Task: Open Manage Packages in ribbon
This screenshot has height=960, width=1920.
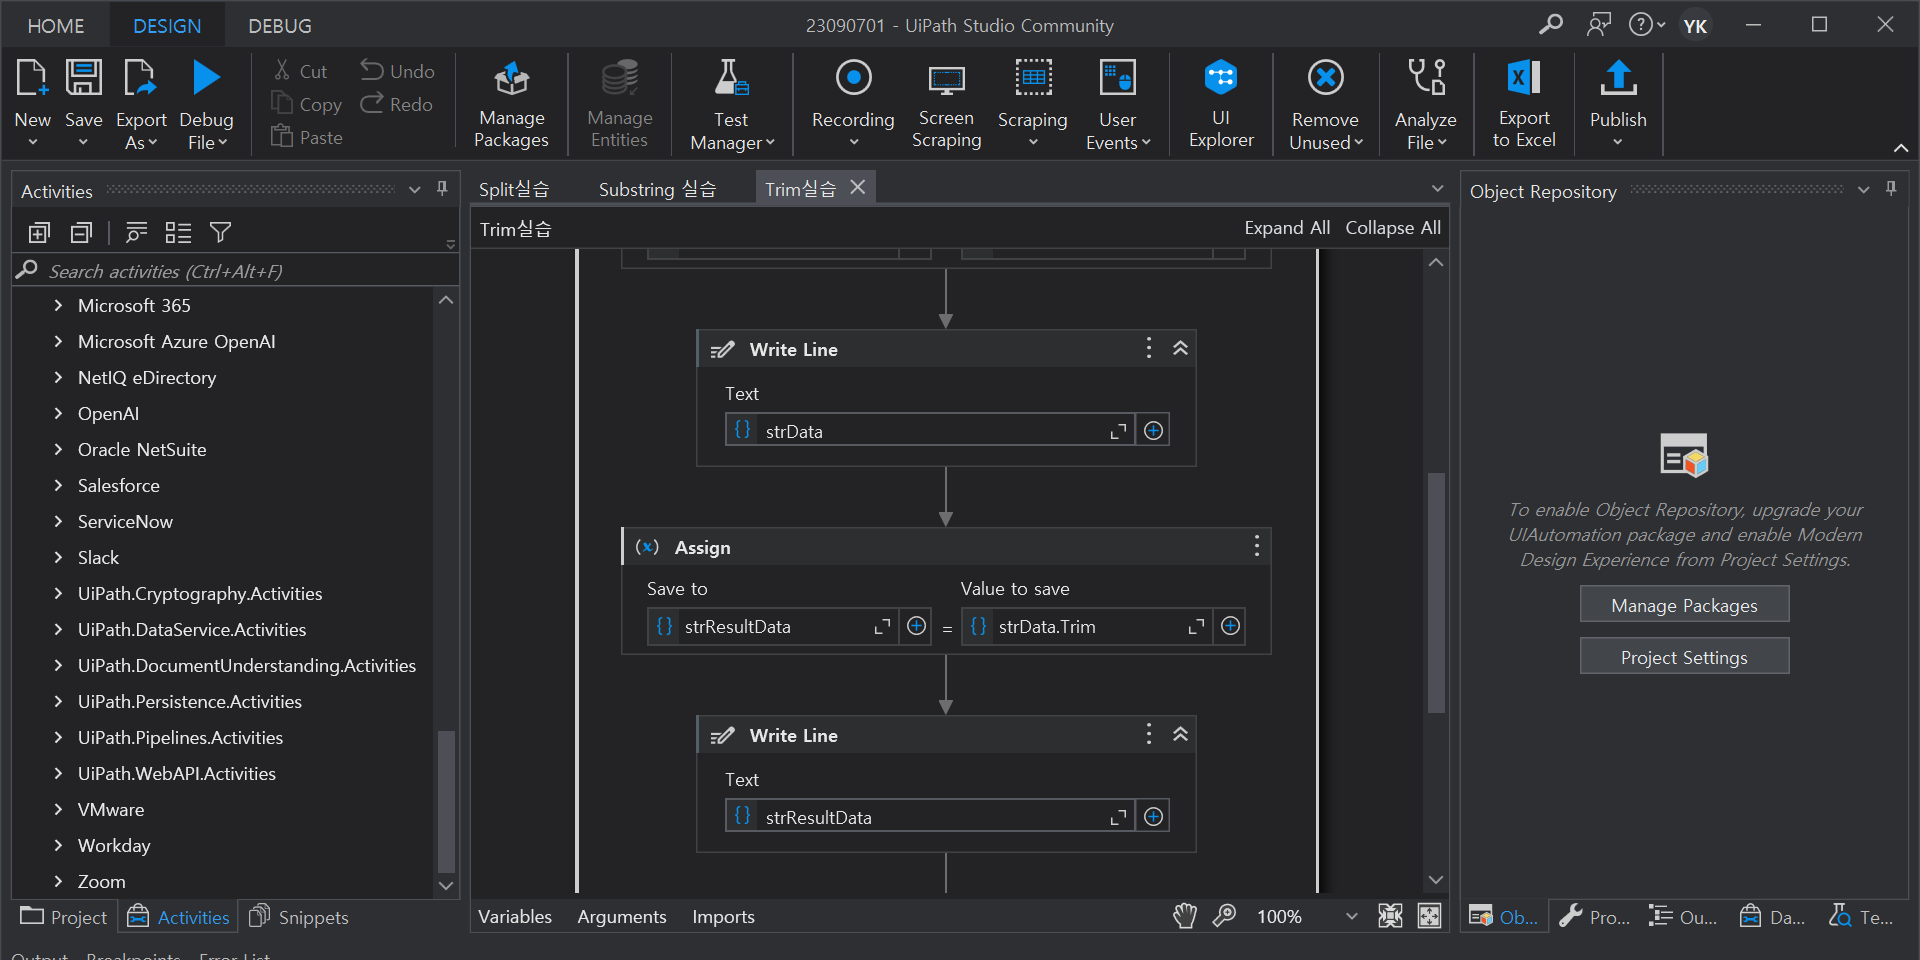Action: [511, 105]
